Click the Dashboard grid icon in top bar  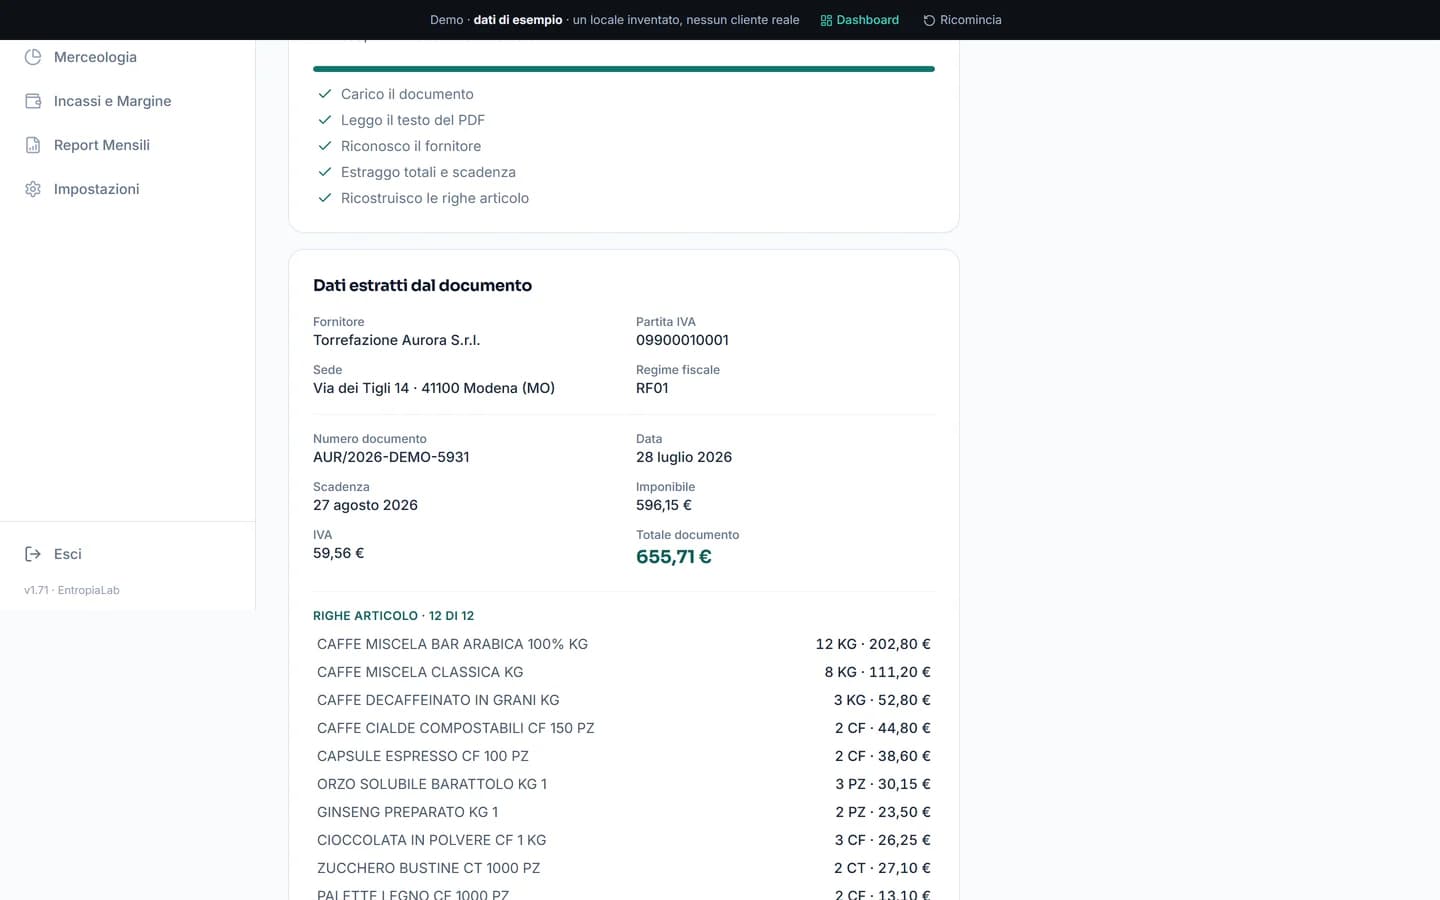pyautogui.click(x=826, y=20)
